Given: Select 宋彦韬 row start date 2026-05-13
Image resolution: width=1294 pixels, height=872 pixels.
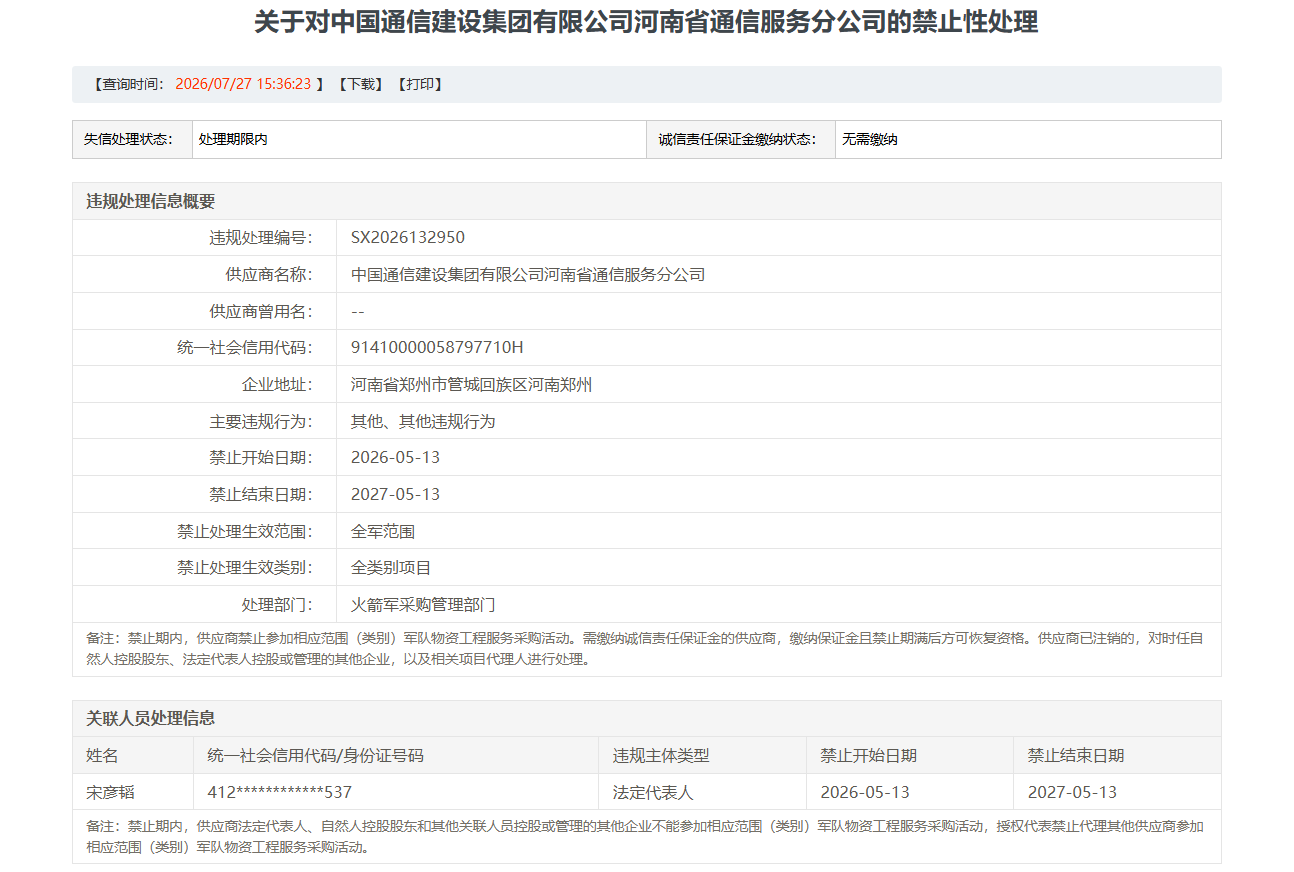Looking at the screenshot, I should (865, 792).
